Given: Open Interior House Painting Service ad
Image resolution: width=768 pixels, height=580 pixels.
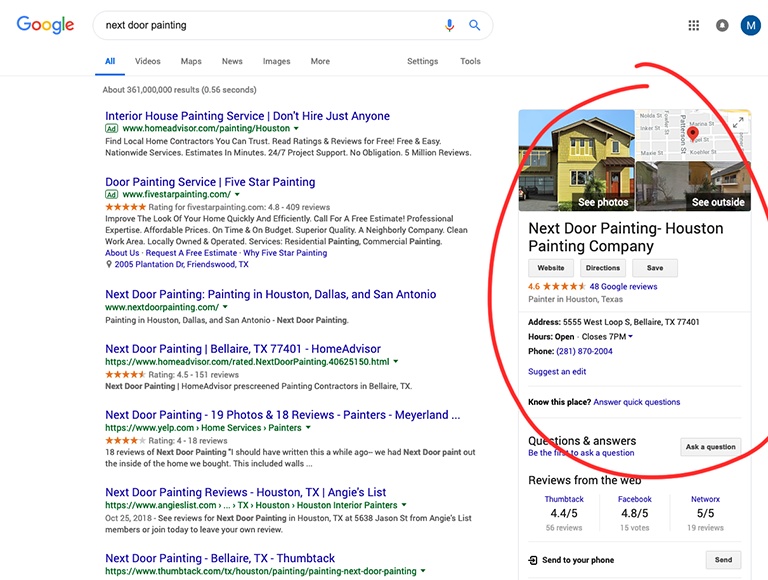Looking at the screenshot, I should (247, 116).
